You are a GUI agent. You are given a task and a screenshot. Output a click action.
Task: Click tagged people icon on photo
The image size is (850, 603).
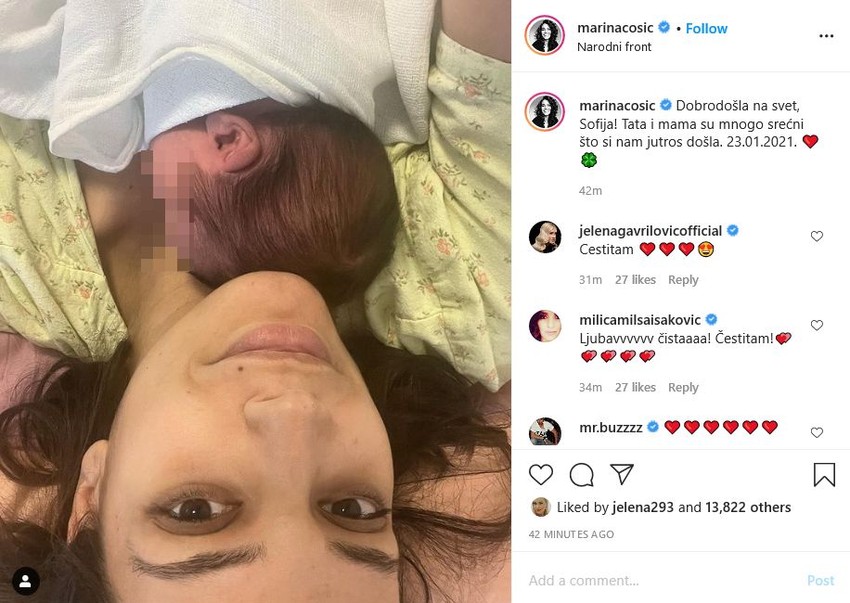[x=25, y=581]
